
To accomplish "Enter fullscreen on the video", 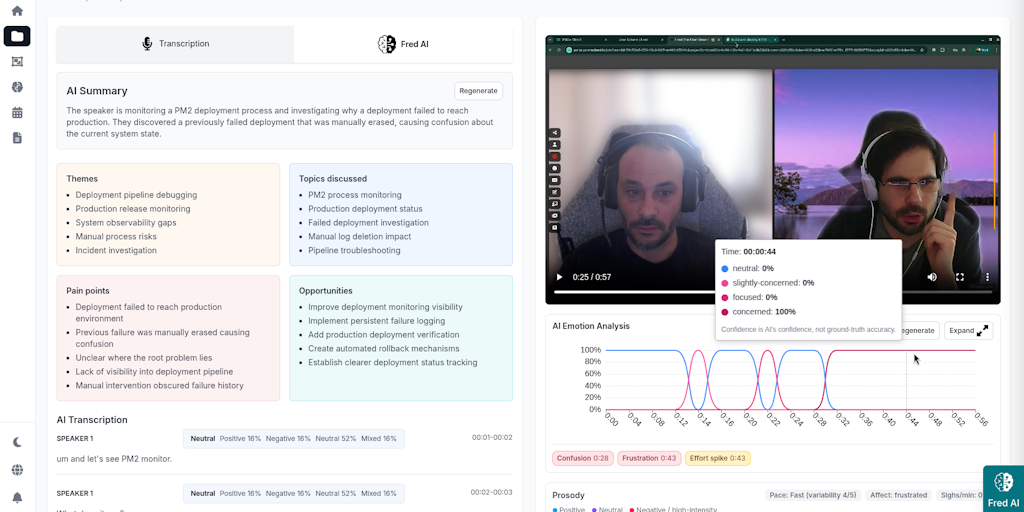I will [x=960, y=277].
